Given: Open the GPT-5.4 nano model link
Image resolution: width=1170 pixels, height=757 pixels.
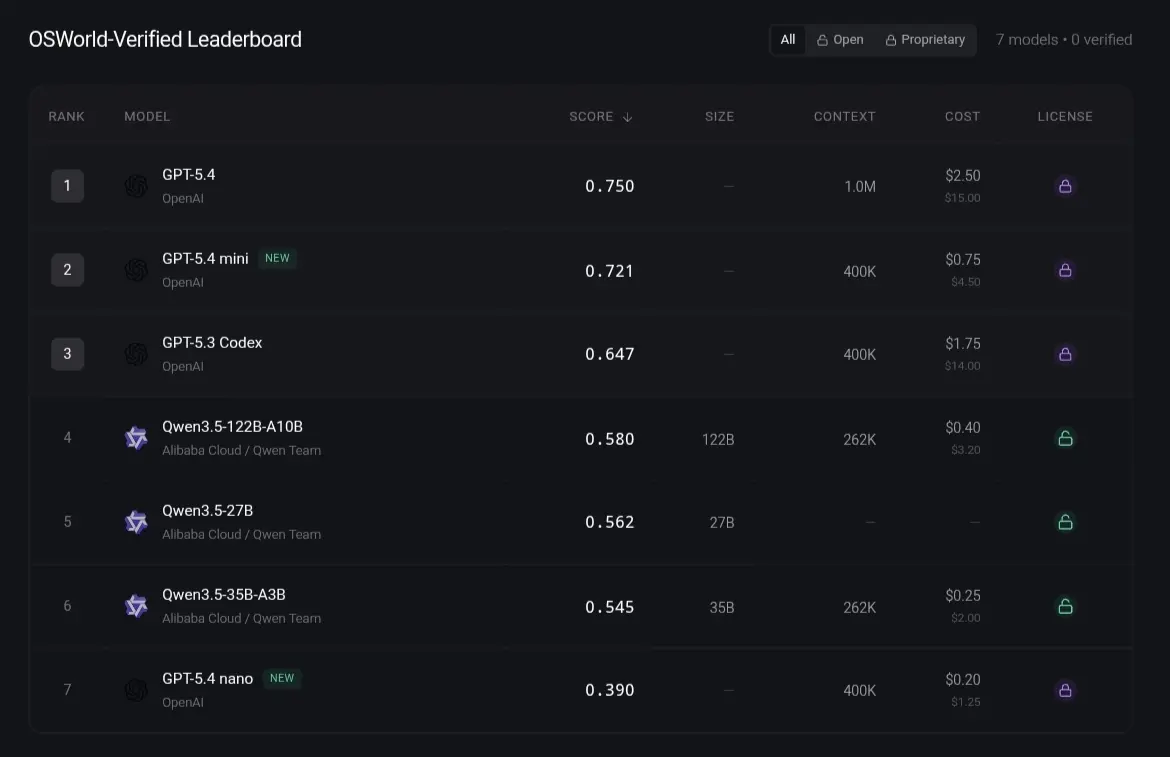Looking at the screenshot, I should click(207, 679).
